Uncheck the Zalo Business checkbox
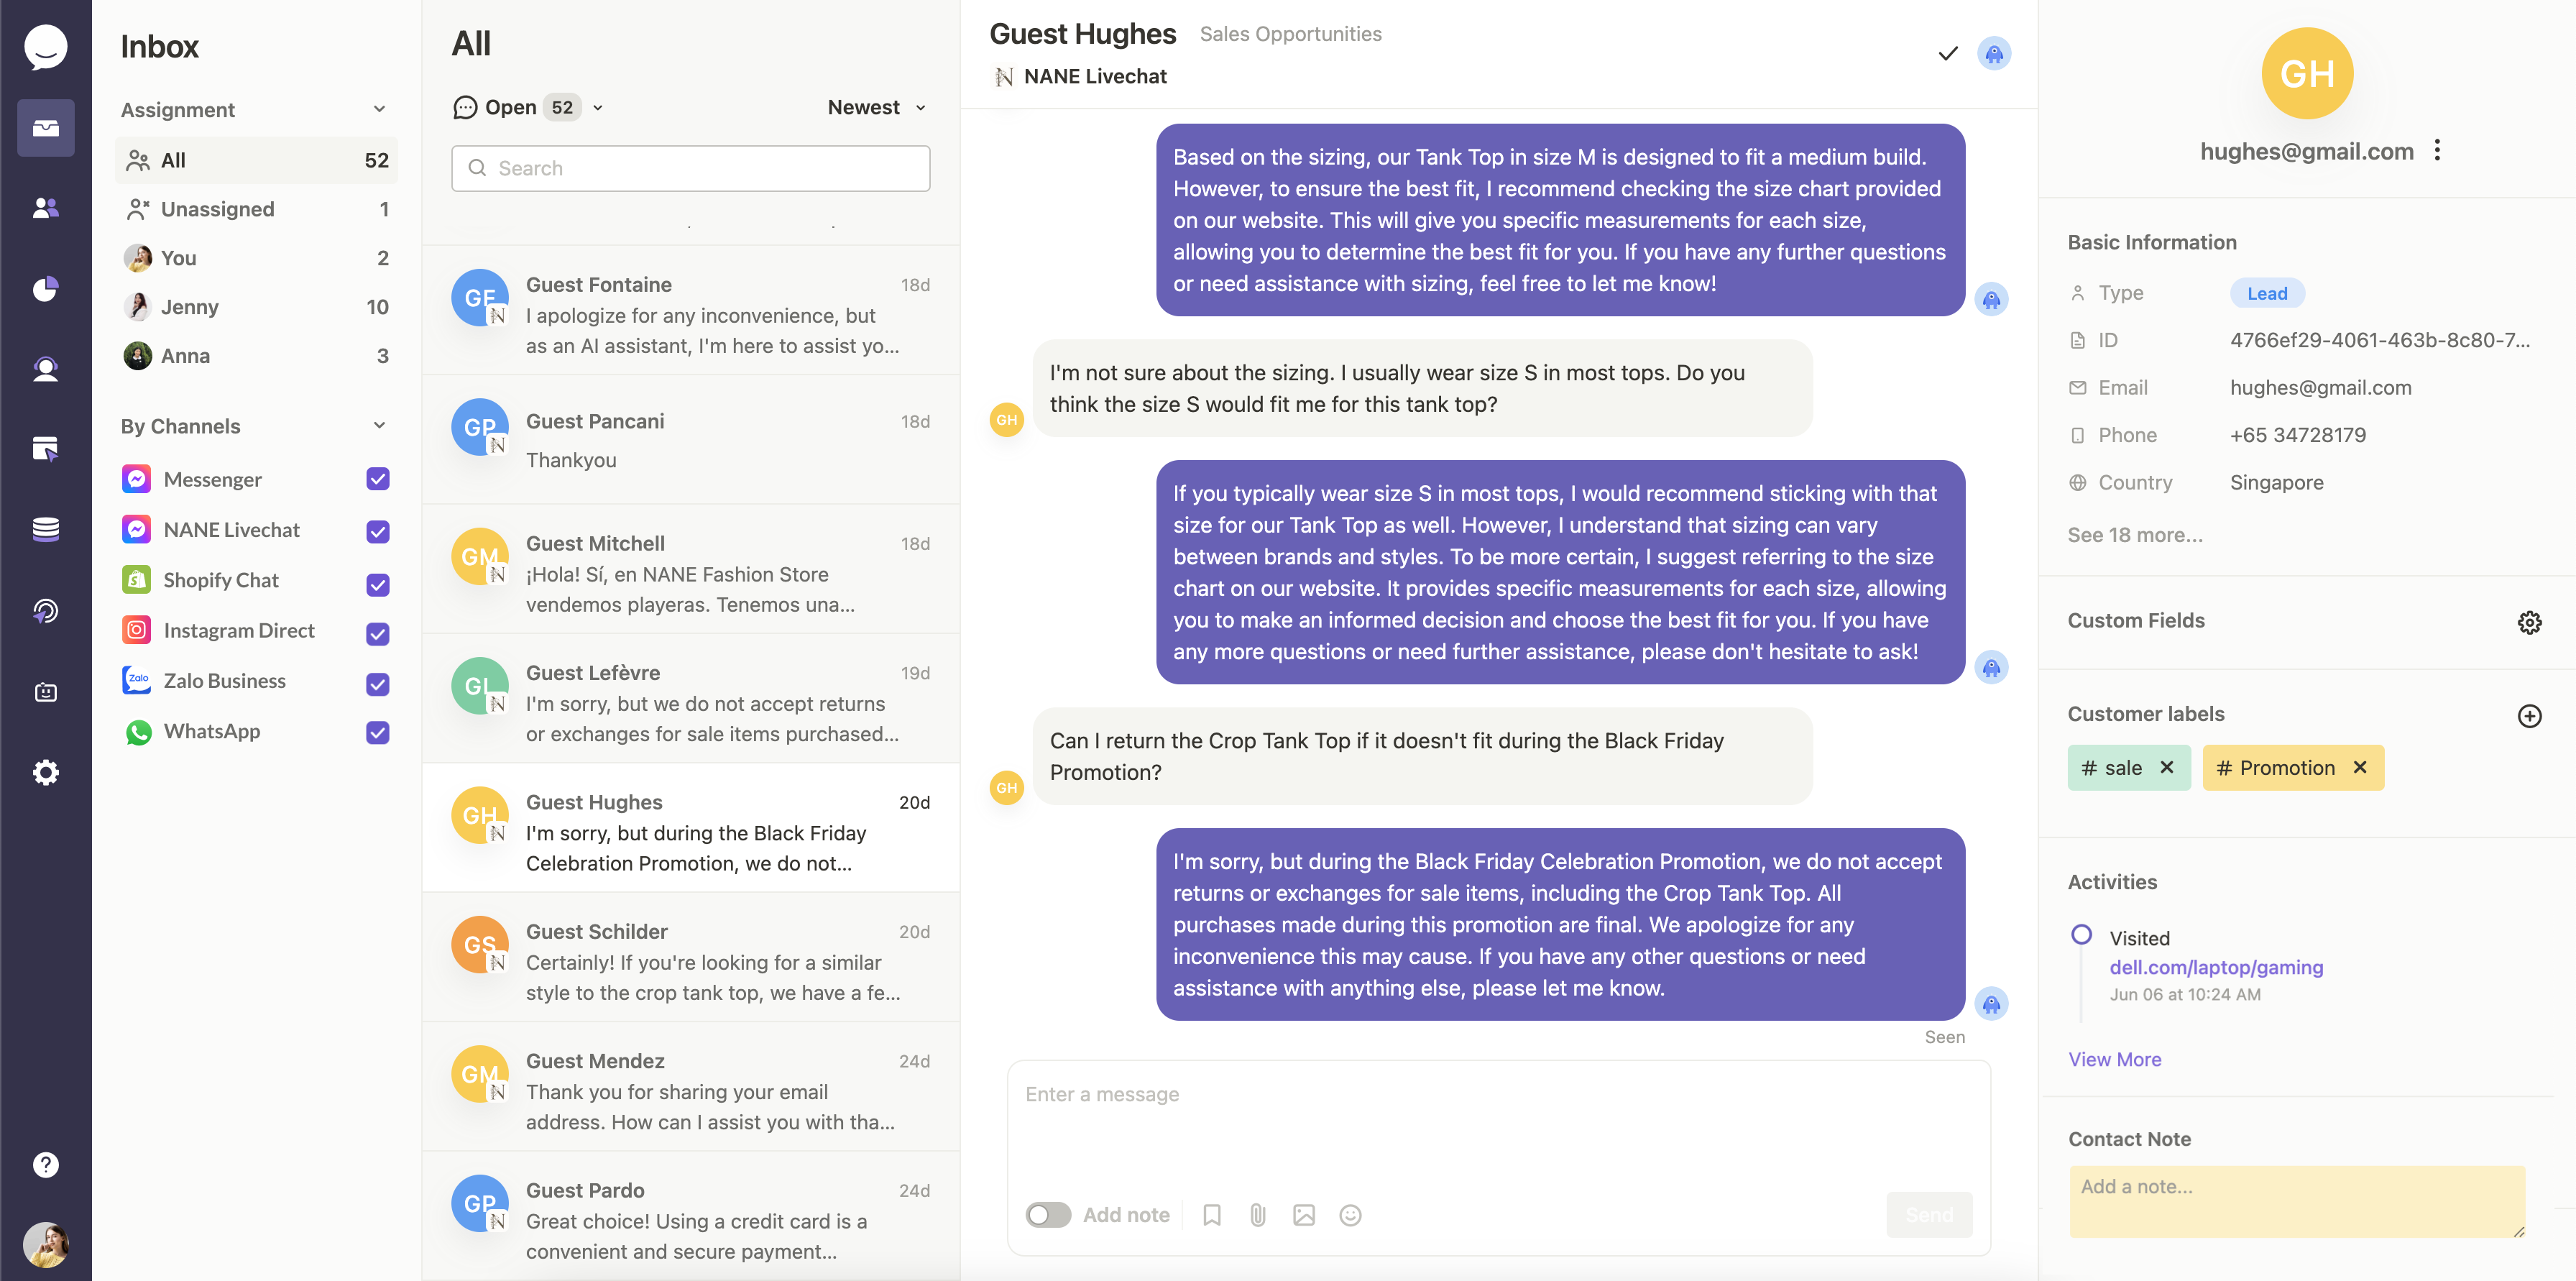The image size is (2576, 1281). click(377, 684)
